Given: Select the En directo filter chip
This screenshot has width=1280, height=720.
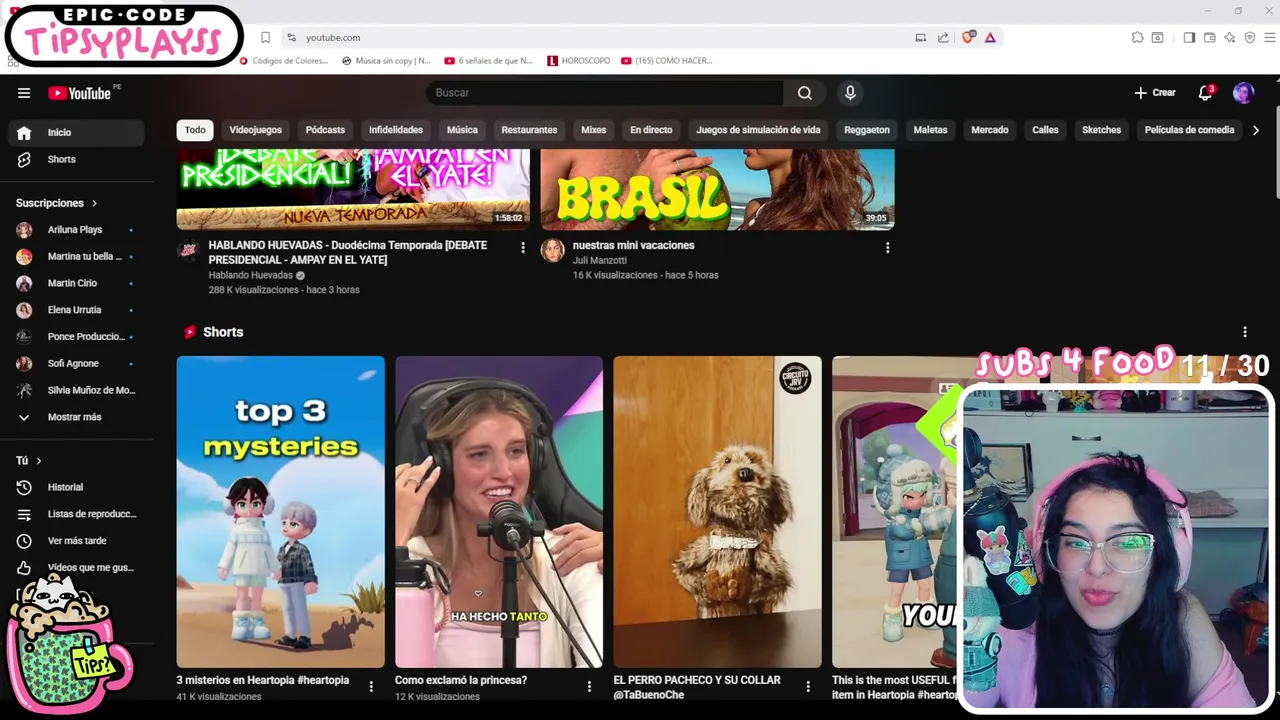Looking at the screenshot, I should (x=651, y=130).
